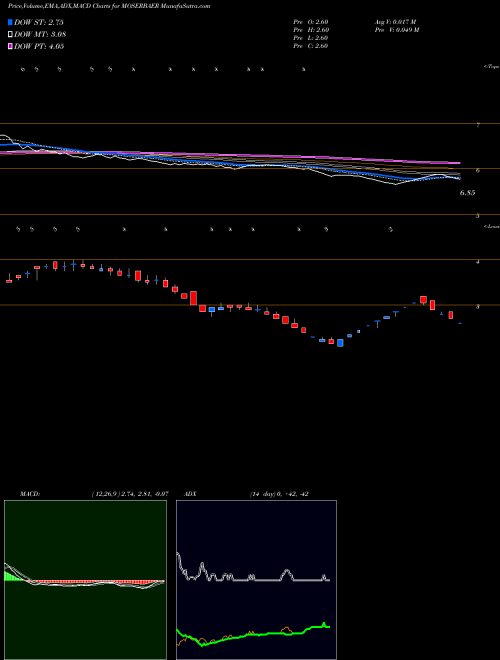The height and width of the screenshot is (660, 500).
Task: Click the blue DOW ST legend swatch
Action: [10, 22]
